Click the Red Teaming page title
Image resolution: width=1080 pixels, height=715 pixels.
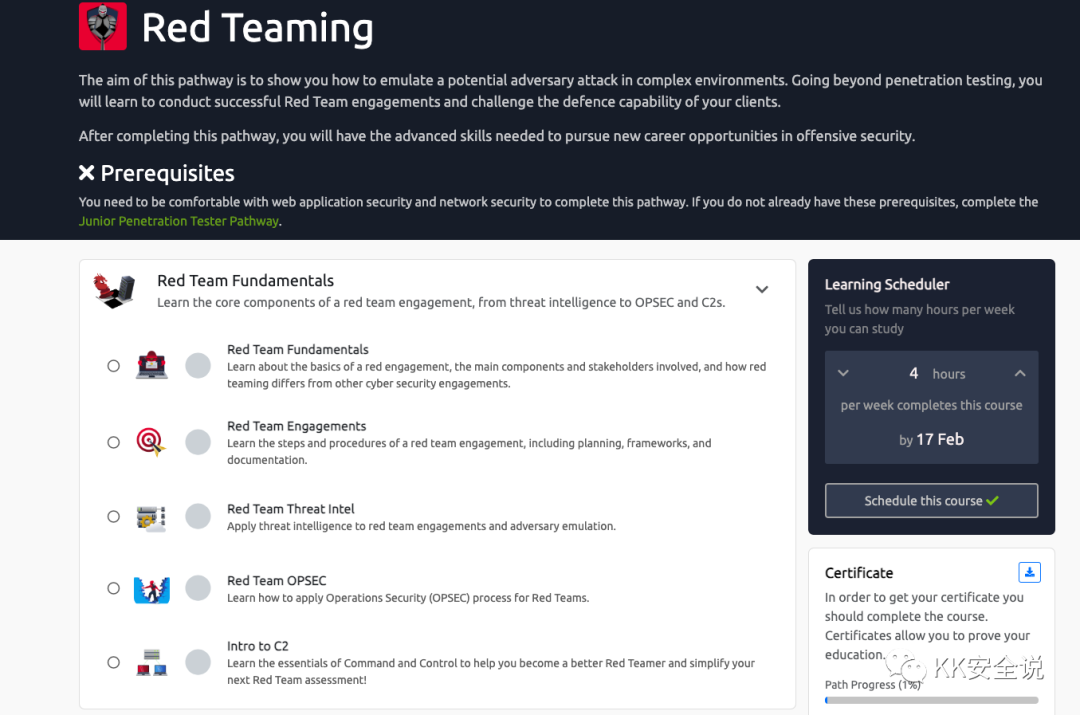coord(257,28)
